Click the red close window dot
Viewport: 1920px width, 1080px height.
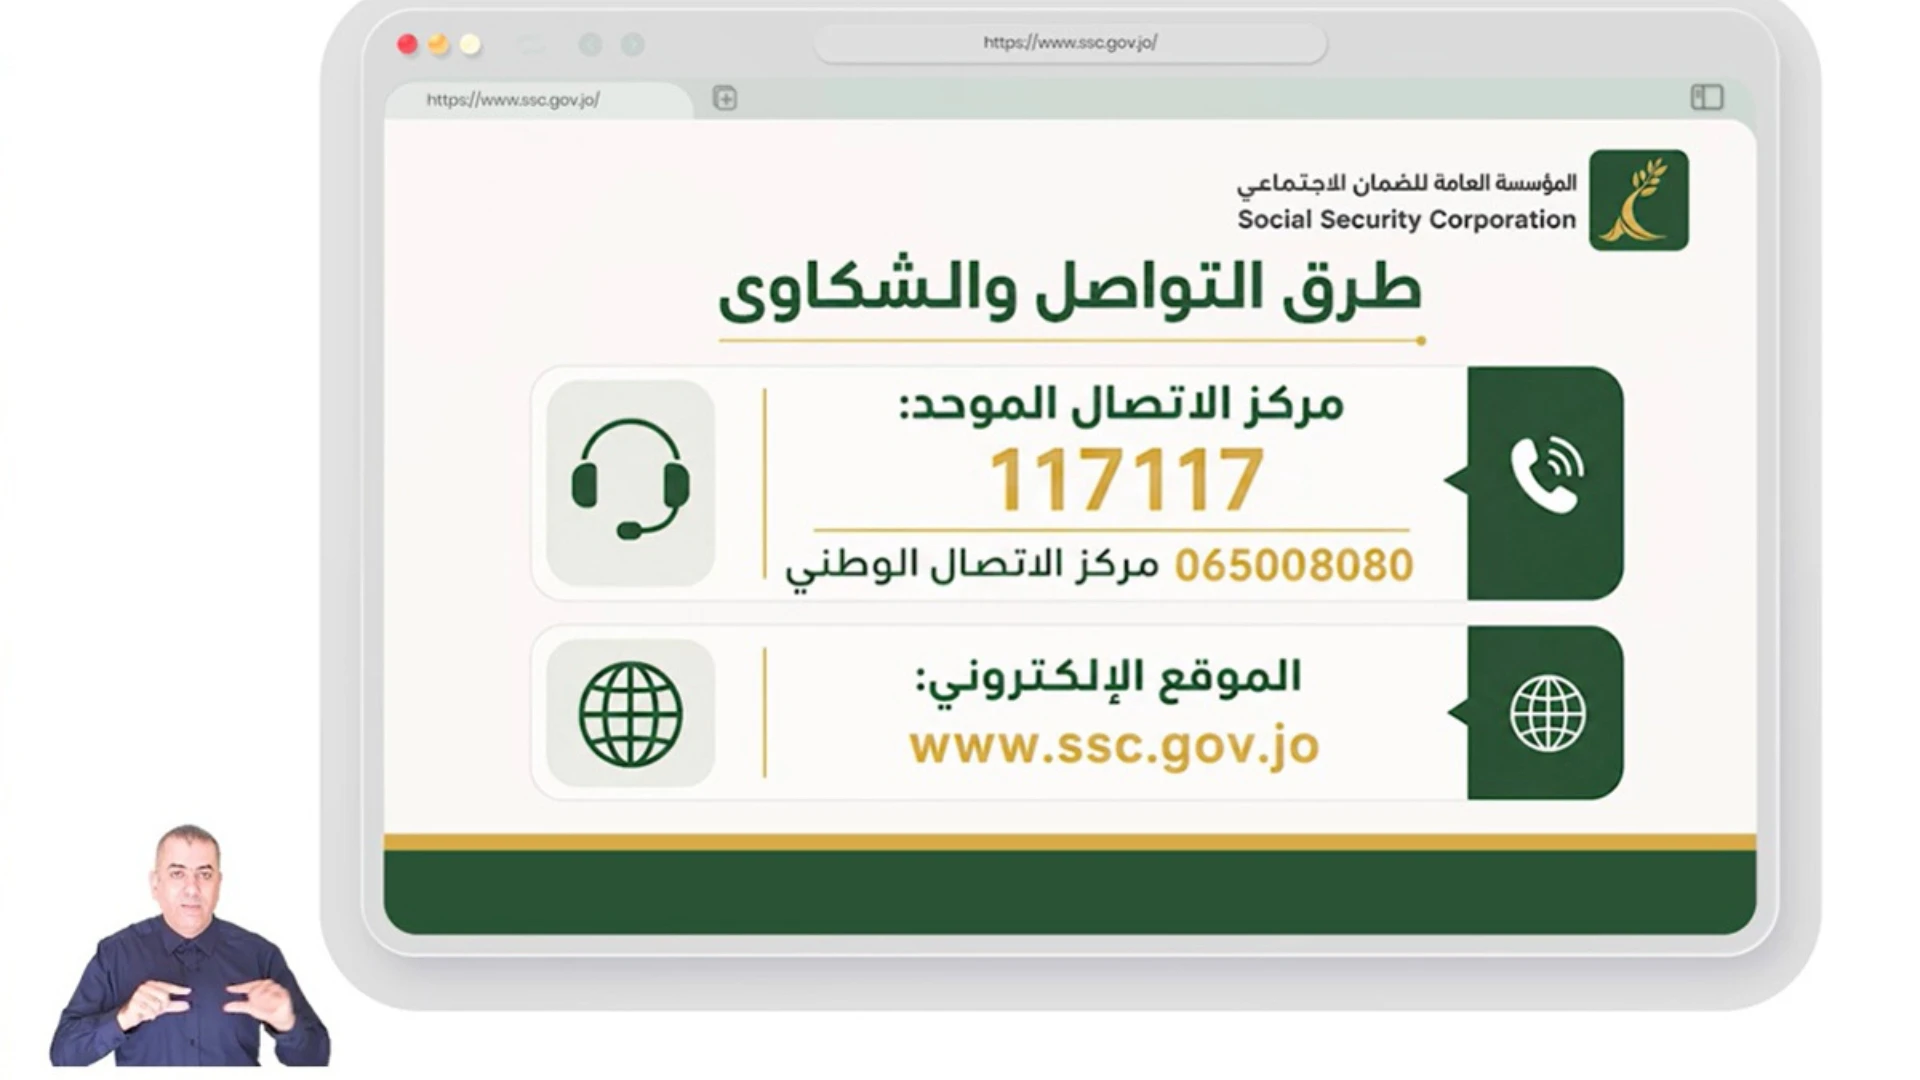coord(407,44)
